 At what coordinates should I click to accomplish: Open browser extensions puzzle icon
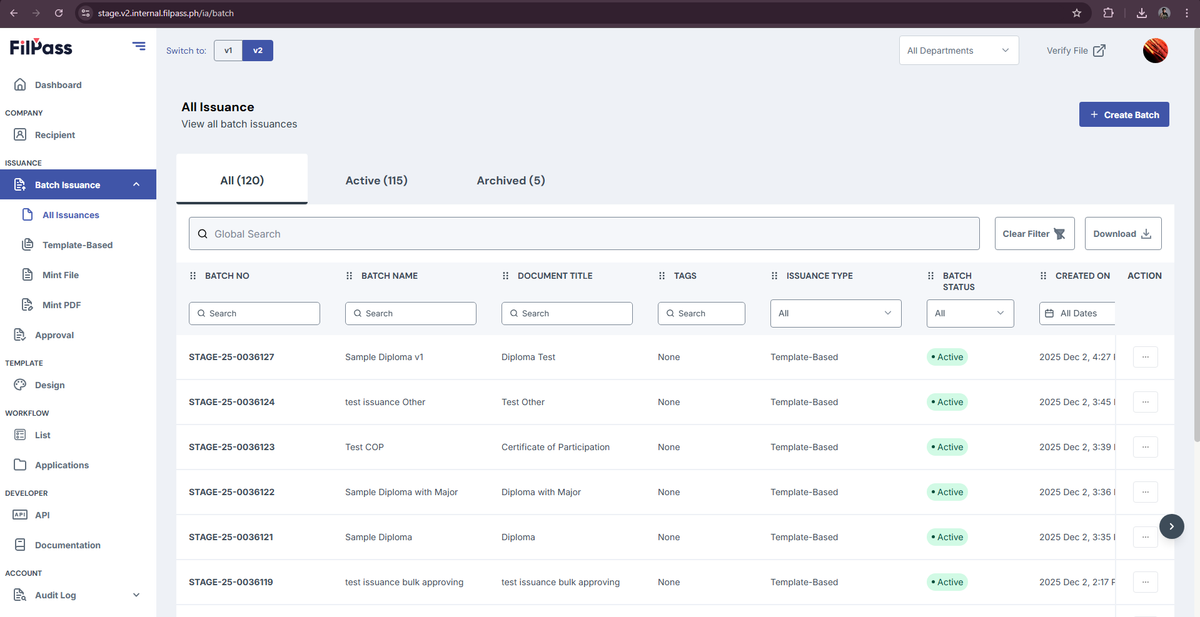point(1108,13)
